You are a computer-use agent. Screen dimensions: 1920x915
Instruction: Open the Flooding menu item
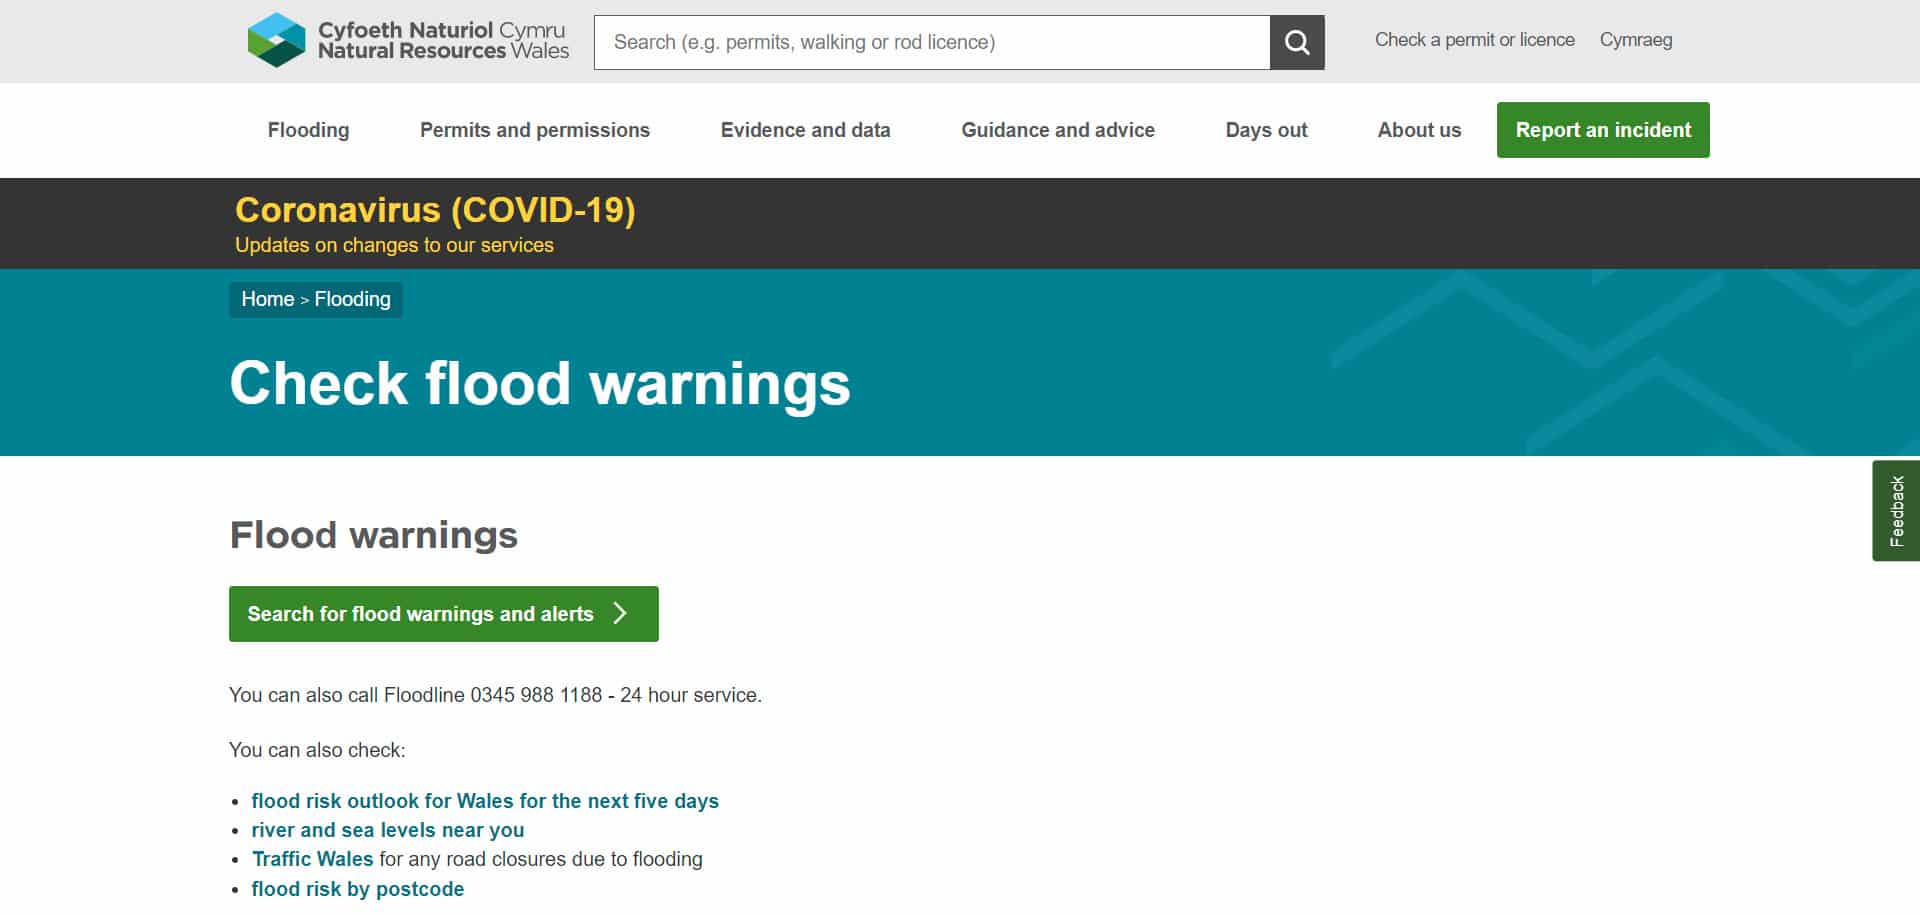(308, 130)
